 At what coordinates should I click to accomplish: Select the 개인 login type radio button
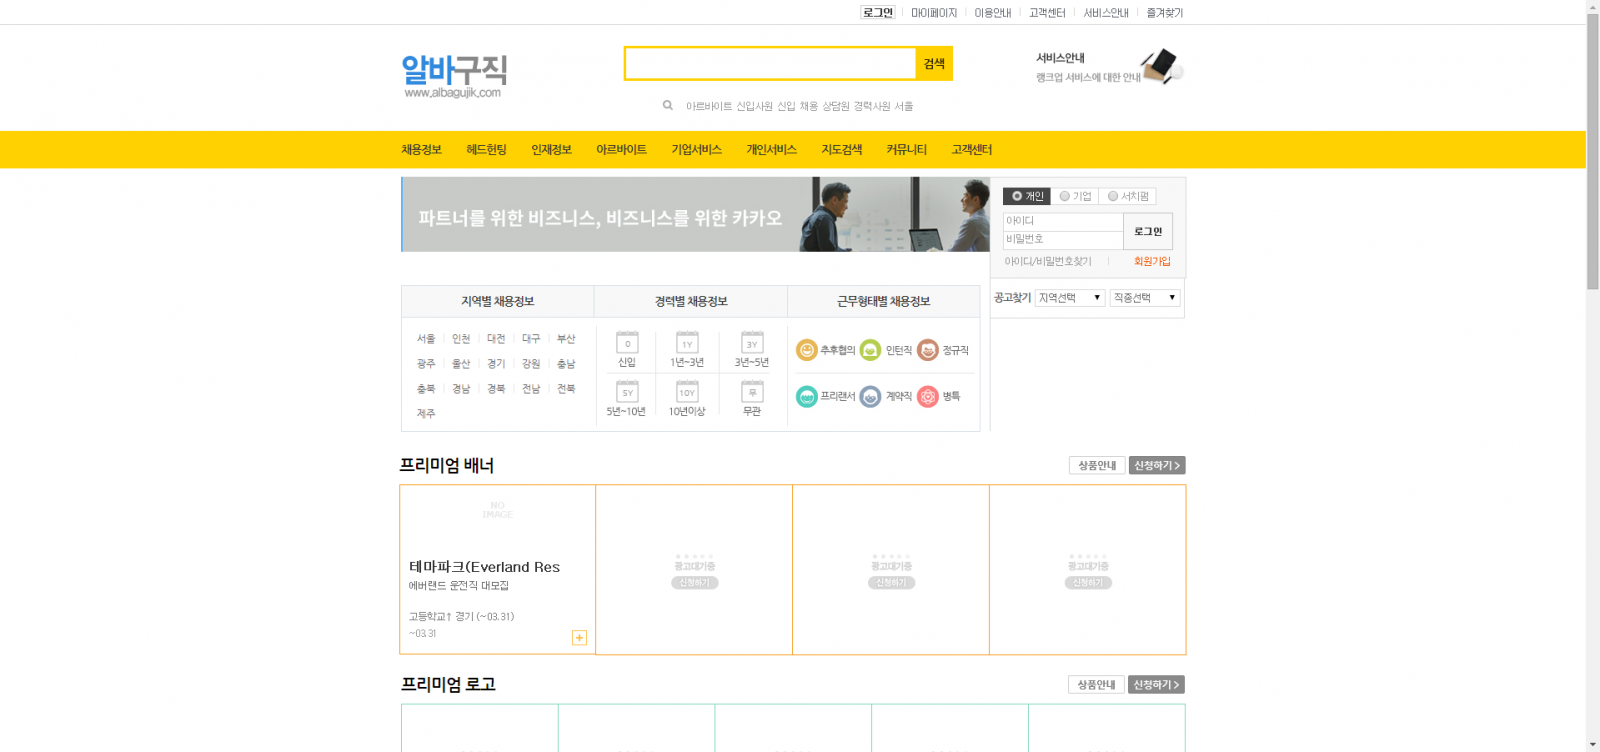(x=1017, y=197)
